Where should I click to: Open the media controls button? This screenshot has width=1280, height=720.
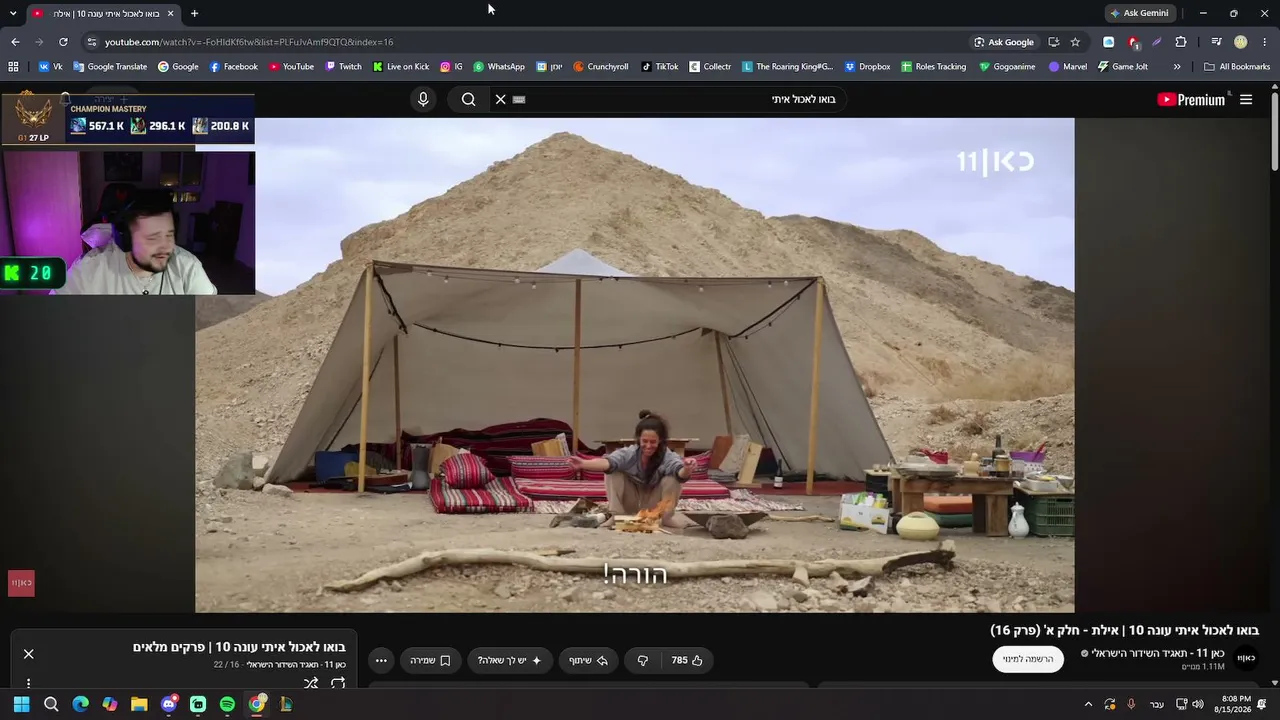[x=1216, y=42]
